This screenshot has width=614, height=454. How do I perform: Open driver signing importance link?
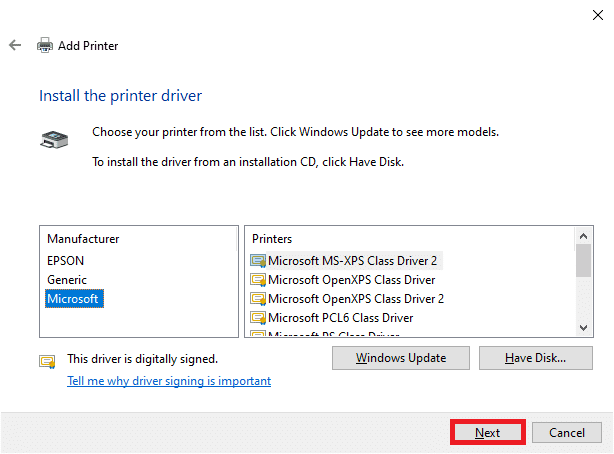pos(169,381)
